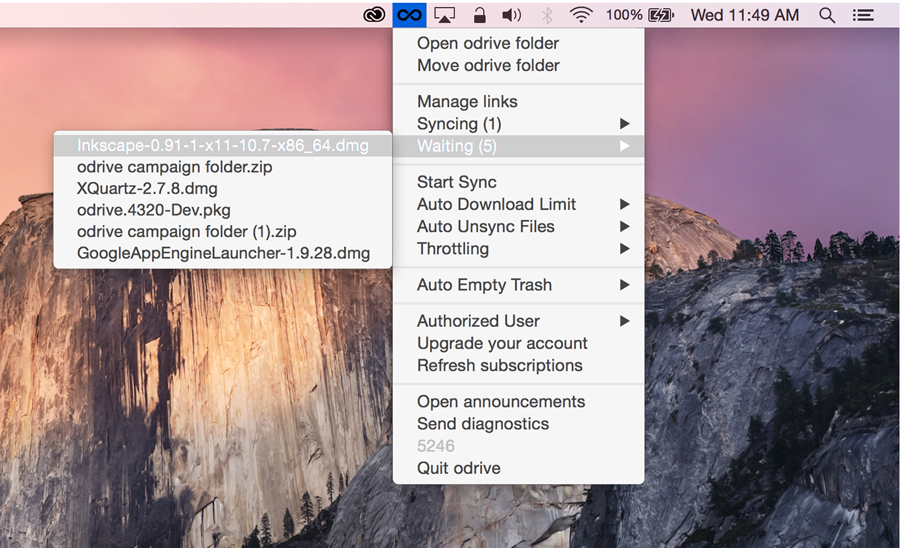Select Inkscape-0.91-1-x11-10.7-x86_64.dmg in waiting list
The width and height of the screenshot is (900, 548).
pyautogui.click(x=223, y=145)
